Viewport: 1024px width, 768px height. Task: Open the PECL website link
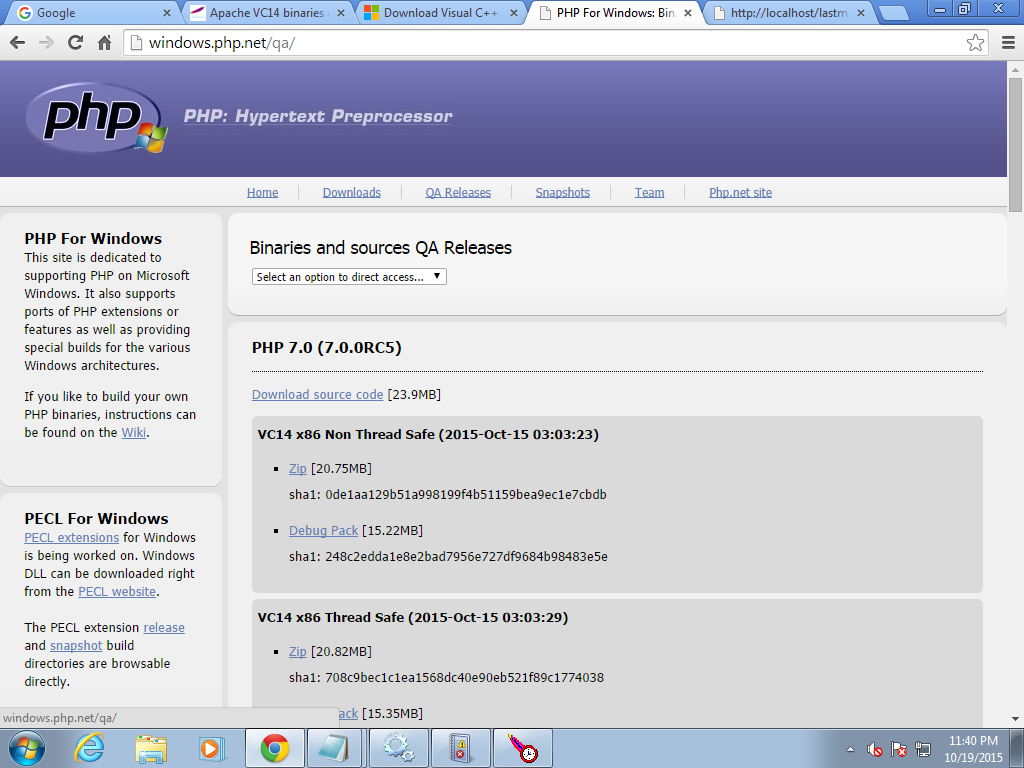click(117, 592)
